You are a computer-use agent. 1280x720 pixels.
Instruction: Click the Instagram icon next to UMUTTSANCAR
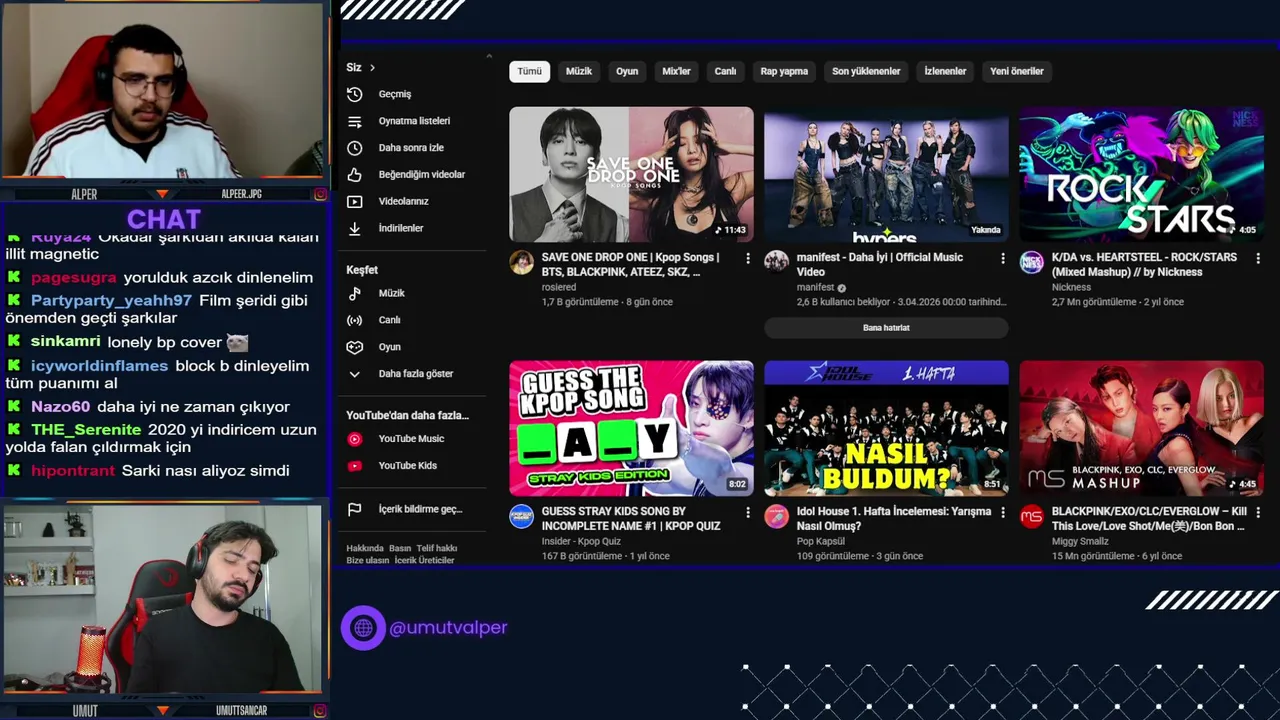tap(320, 711)
